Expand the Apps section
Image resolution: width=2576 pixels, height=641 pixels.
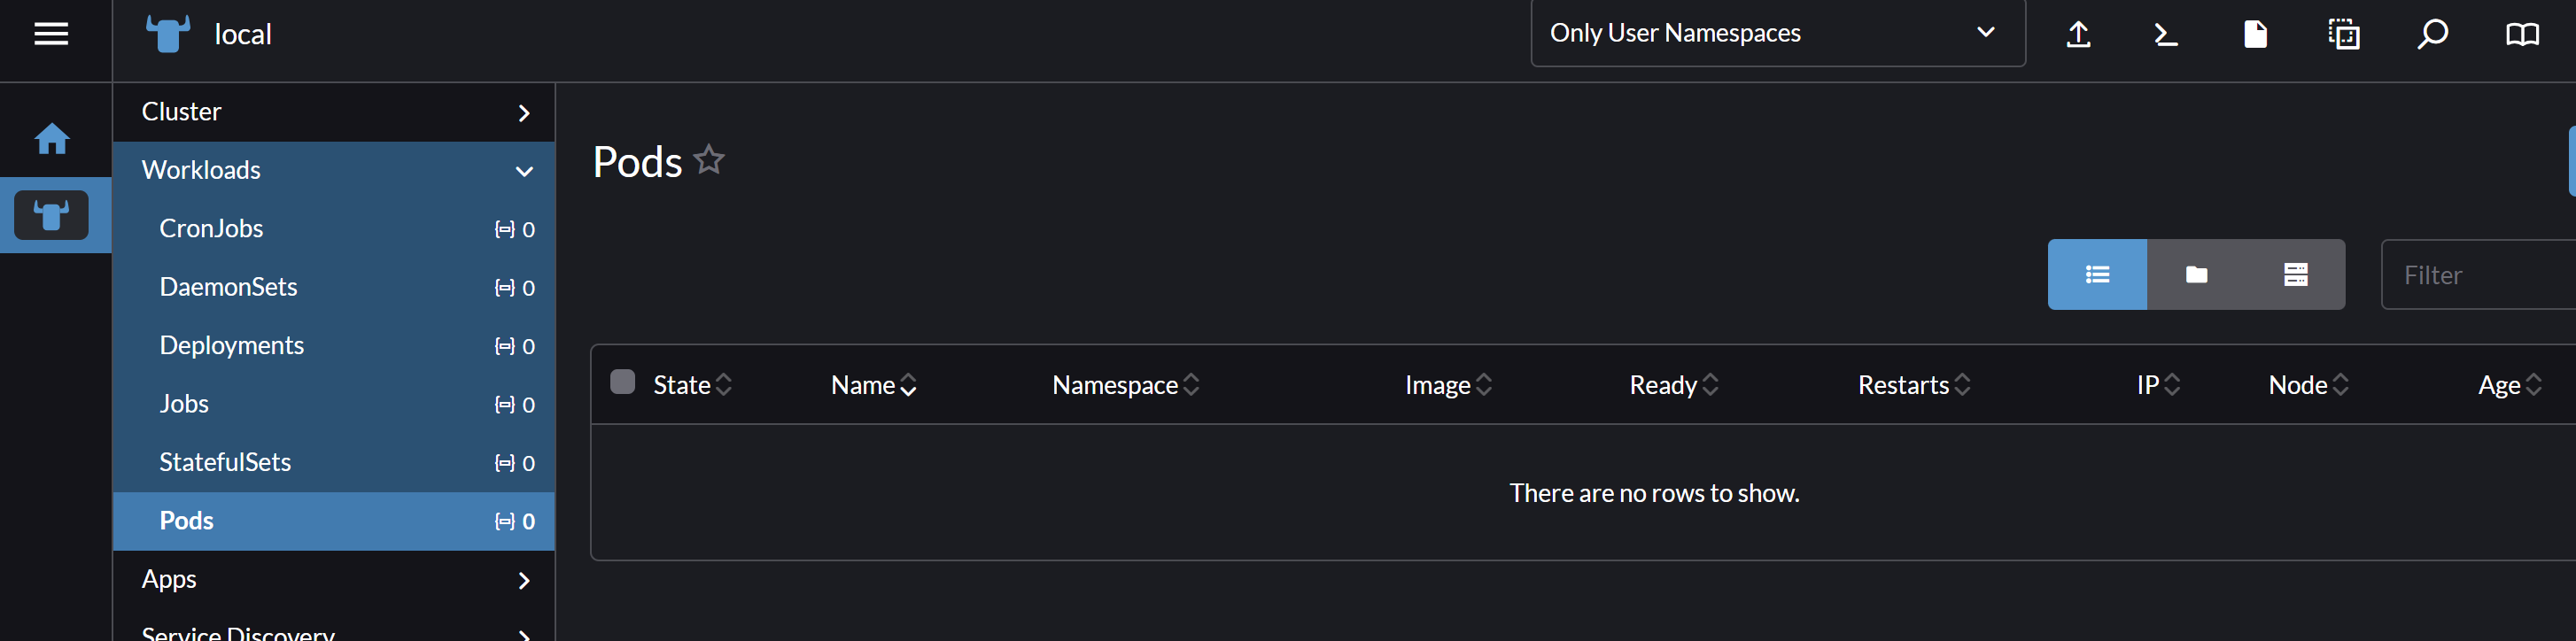(333, 580)
